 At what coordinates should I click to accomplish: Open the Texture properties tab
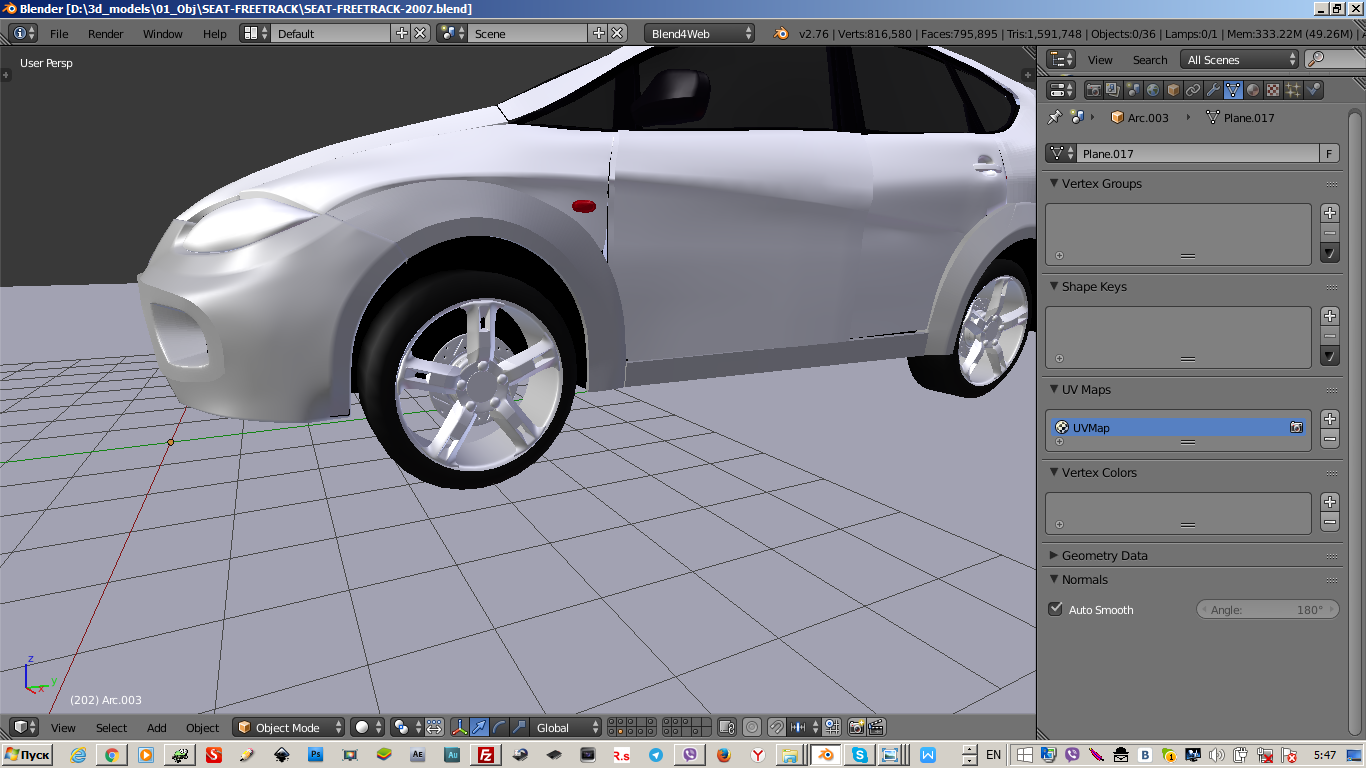[1273, 90]
